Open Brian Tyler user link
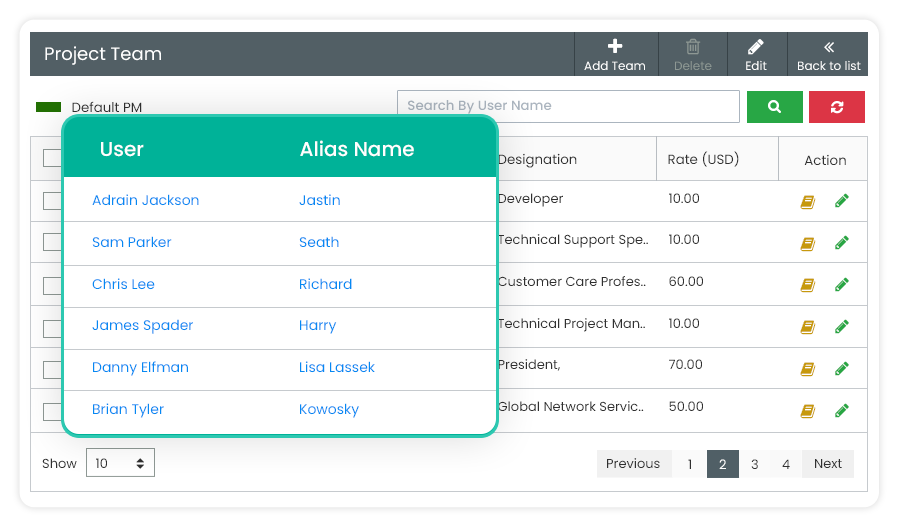Image resolution: width=900 pixels, height=518 pixels. [128, 409]
